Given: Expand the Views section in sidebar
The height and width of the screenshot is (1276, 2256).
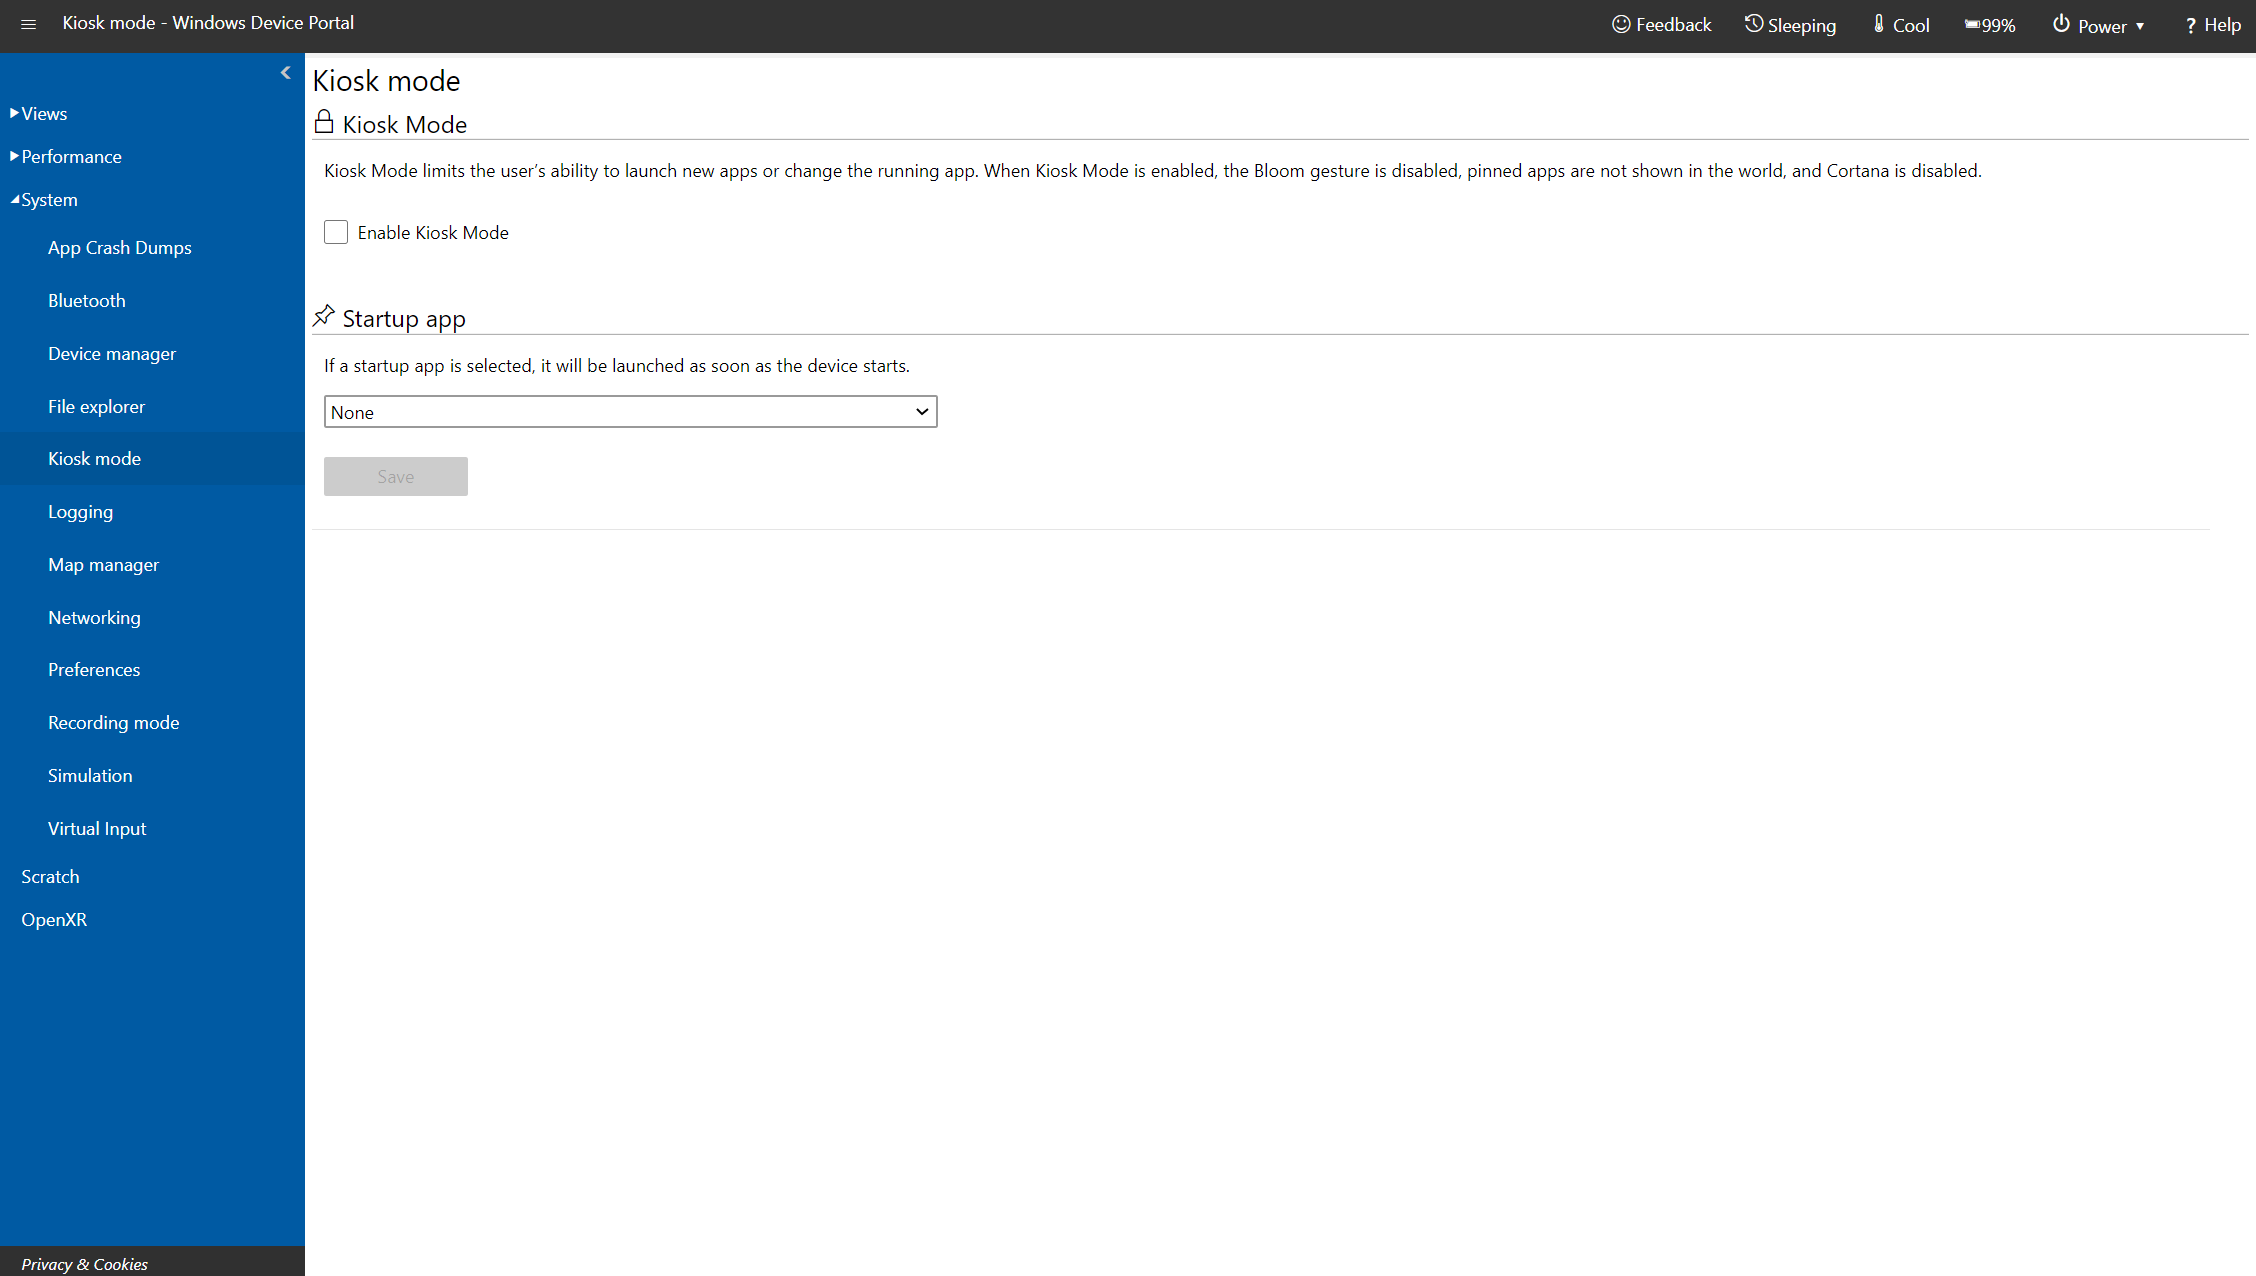Looking at the screenshot, I should pyautogui.click(x=42, y=113).
